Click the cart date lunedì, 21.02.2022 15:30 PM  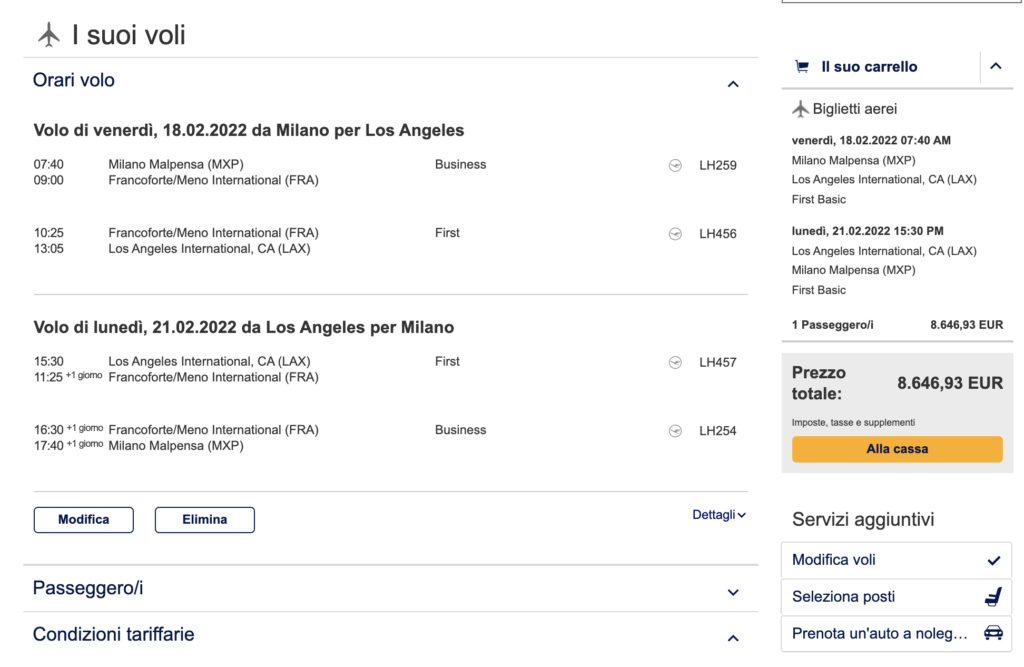(867, 231)
